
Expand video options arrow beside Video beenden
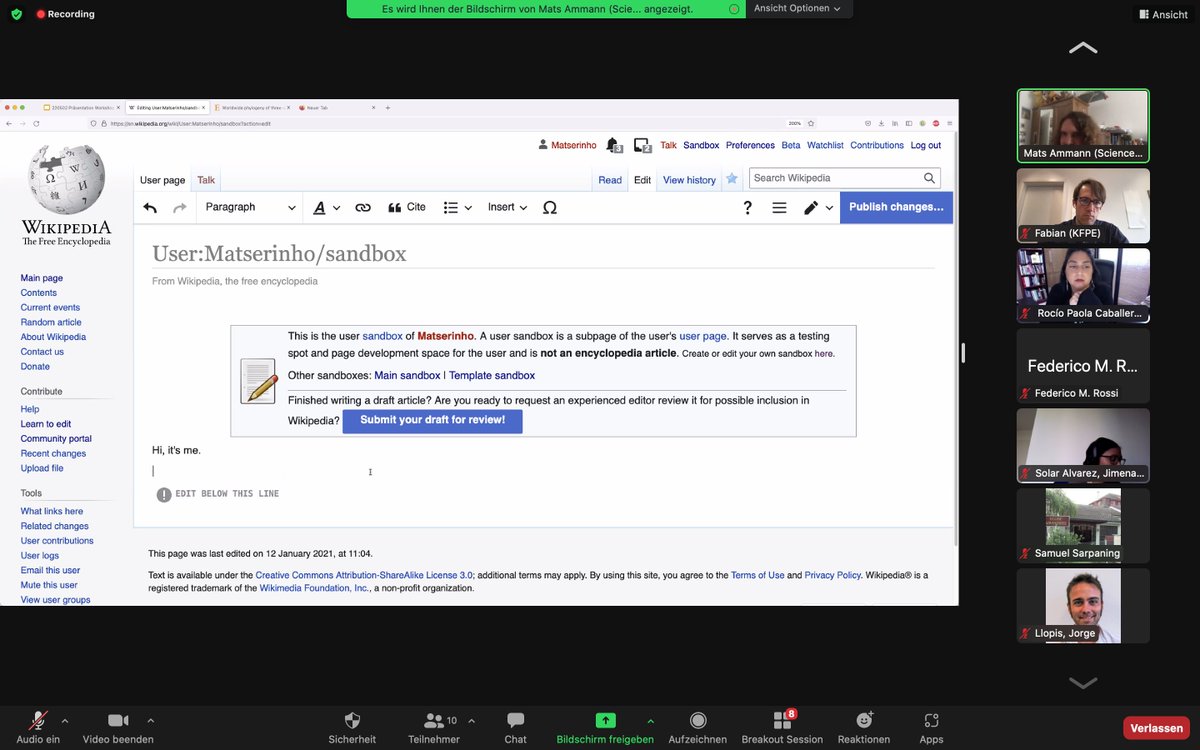(151, 720)
